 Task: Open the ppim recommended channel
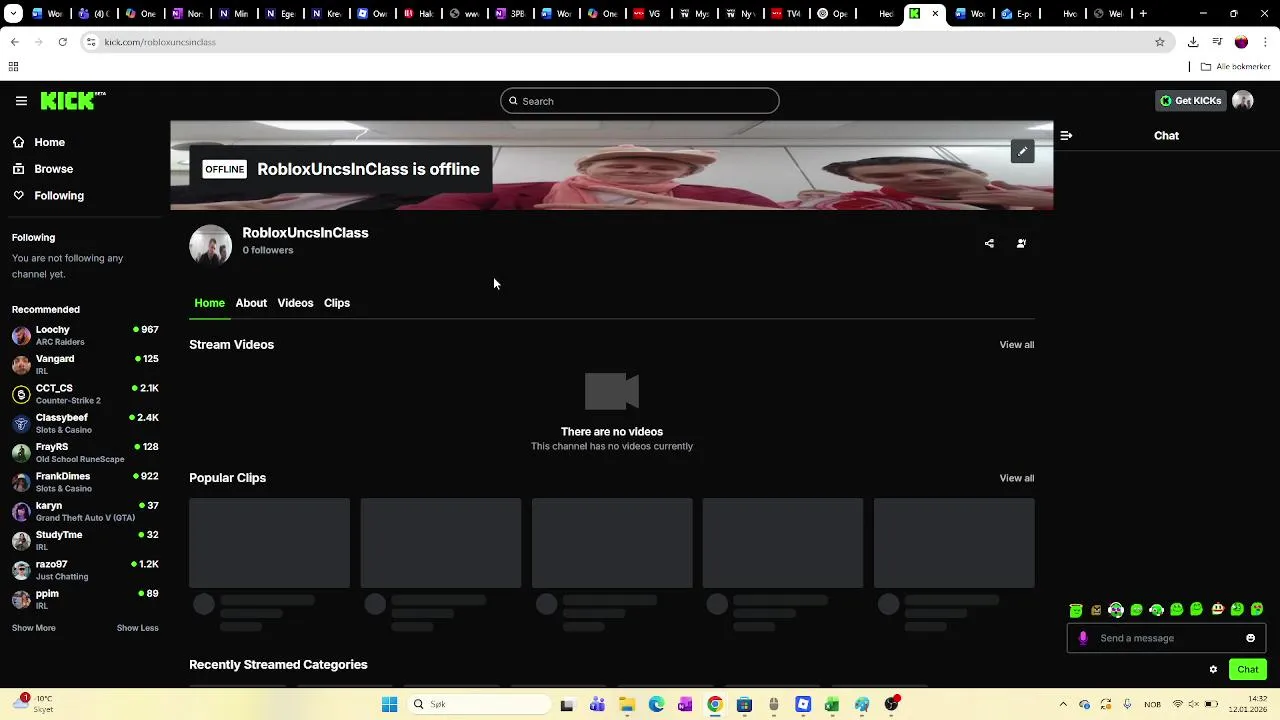click(x=85, y=600)
